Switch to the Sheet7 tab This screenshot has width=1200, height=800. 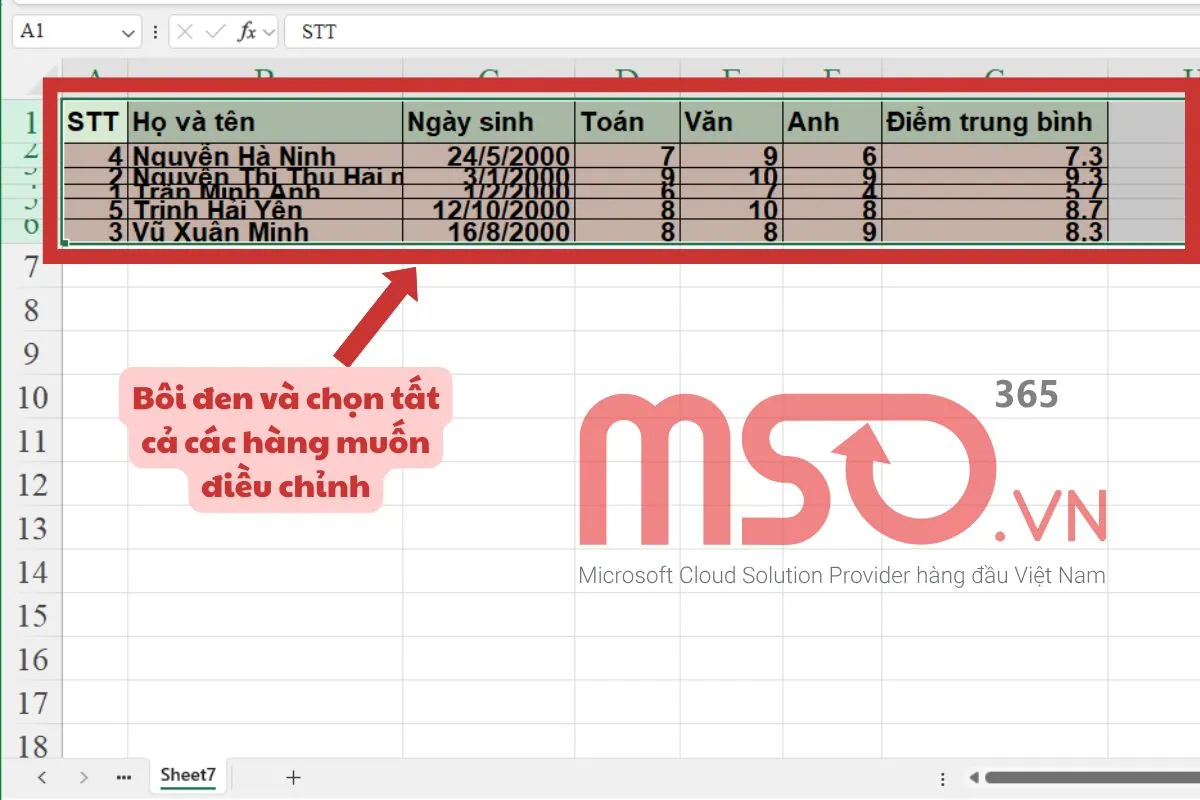click(x=188, y=775)
